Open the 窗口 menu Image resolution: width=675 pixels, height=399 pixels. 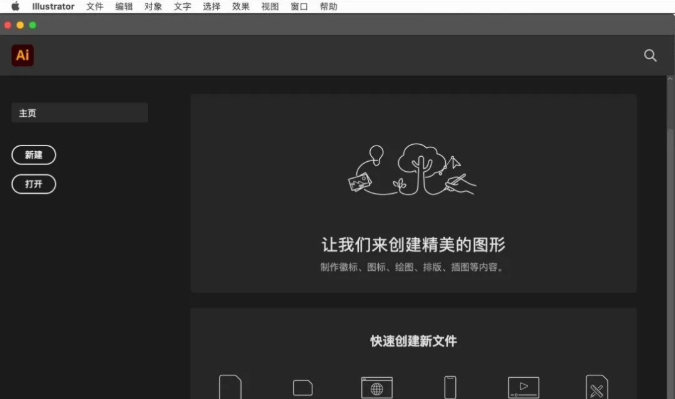click(x=299, y=6)
